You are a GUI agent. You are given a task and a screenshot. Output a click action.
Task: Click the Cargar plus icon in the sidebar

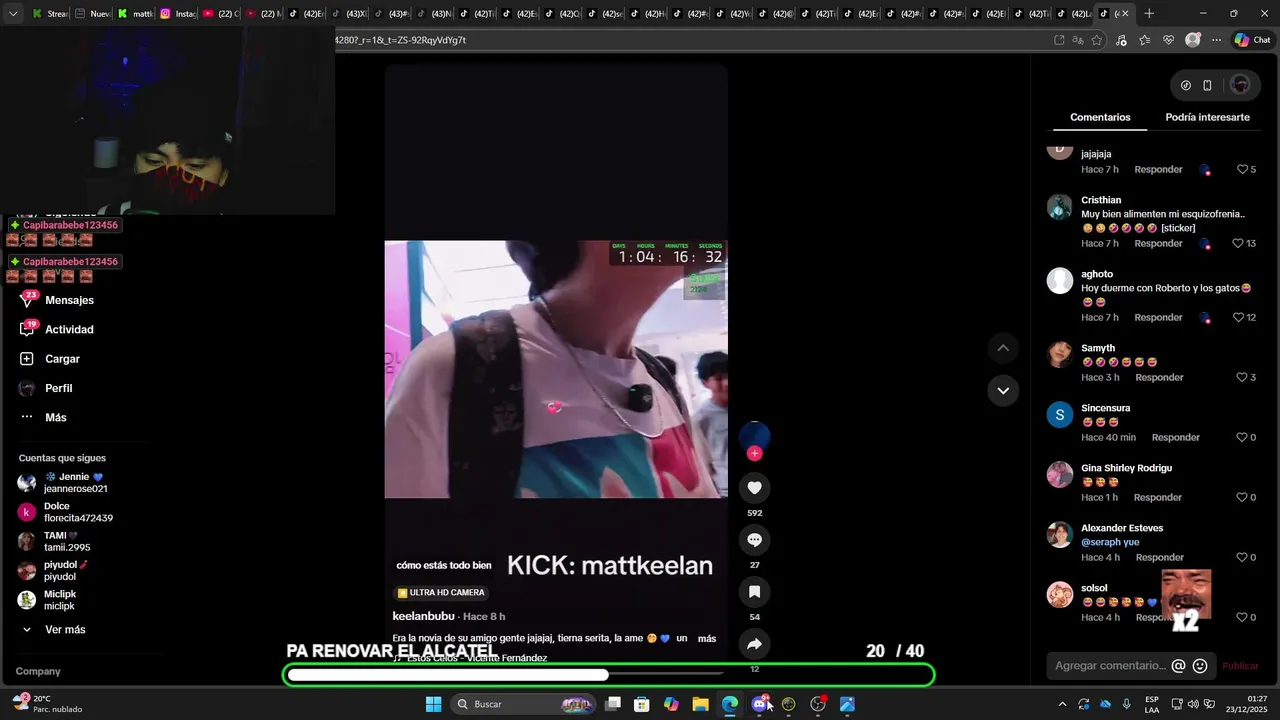click(x=27, y=359)
